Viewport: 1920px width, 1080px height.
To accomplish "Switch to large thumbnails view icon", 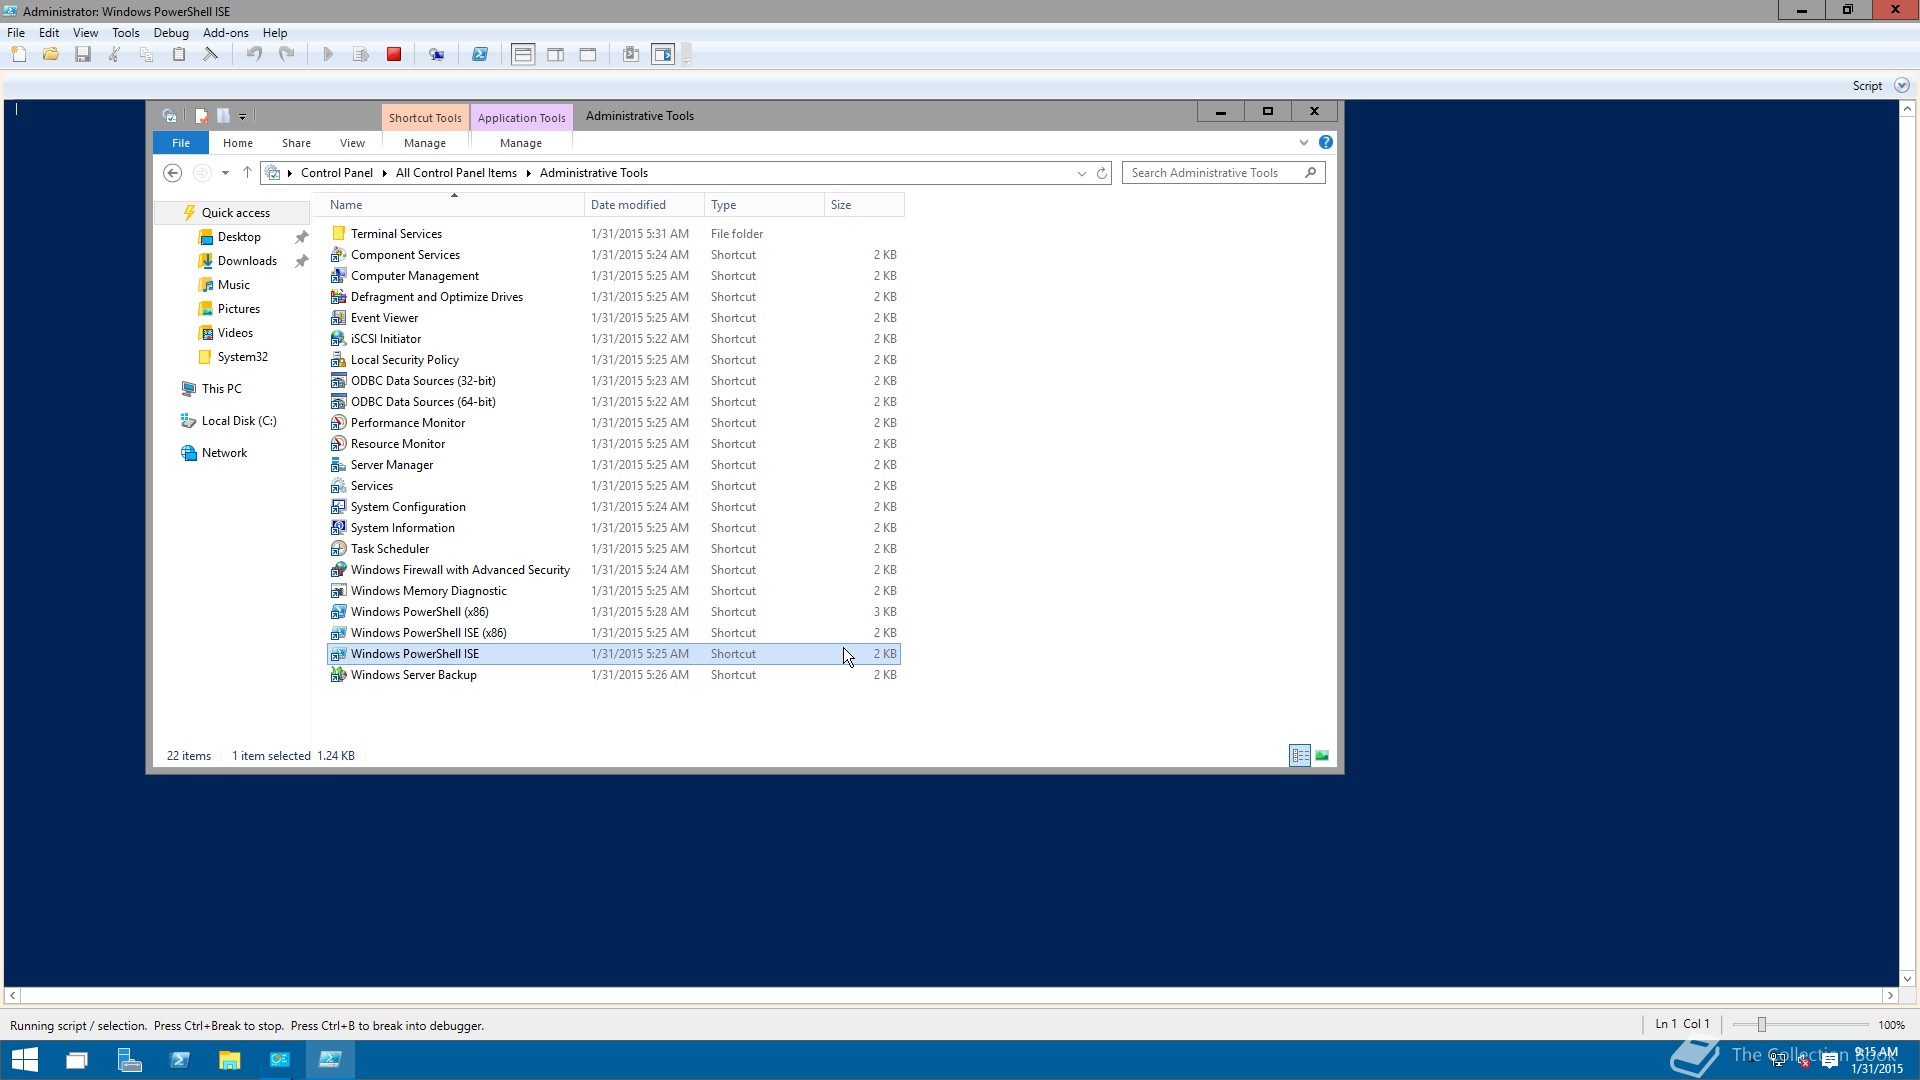I will tap(1322, 756).
